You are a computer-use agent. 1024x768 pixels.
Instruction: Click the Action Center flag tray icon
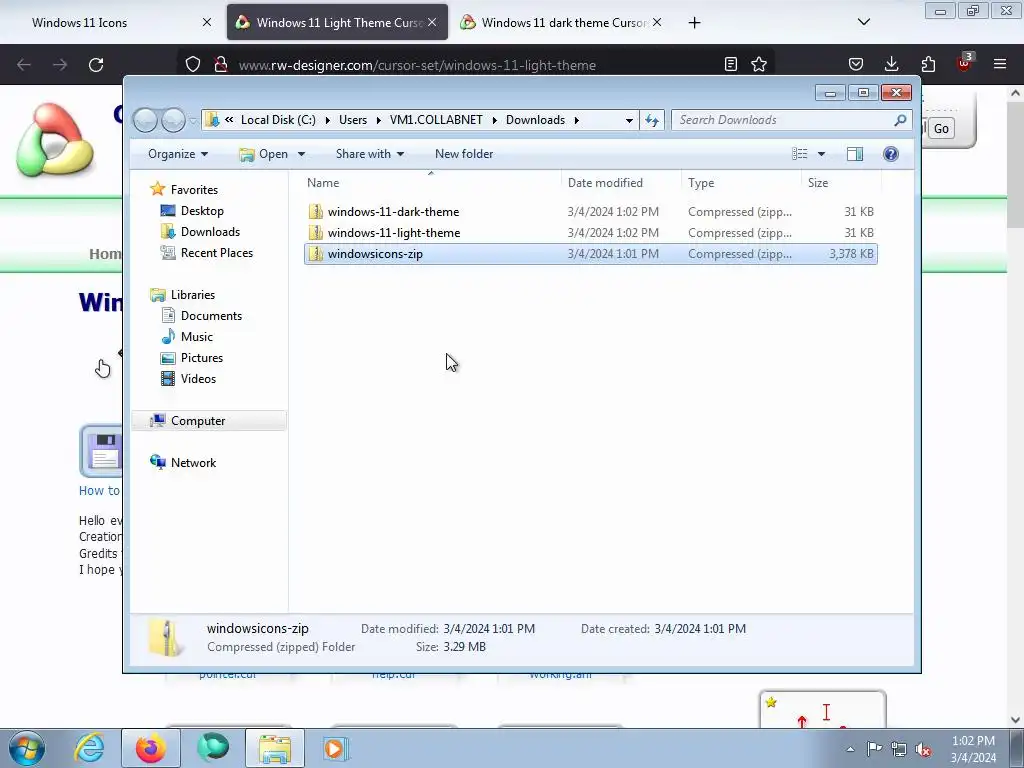[x=874, y=749]
